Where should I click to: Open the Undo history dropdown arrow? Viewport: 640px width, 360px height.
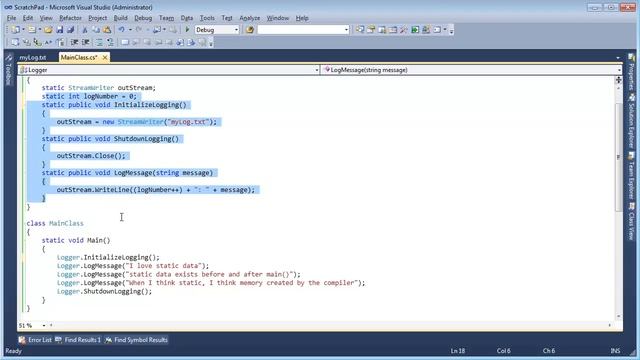coord(130,30)
